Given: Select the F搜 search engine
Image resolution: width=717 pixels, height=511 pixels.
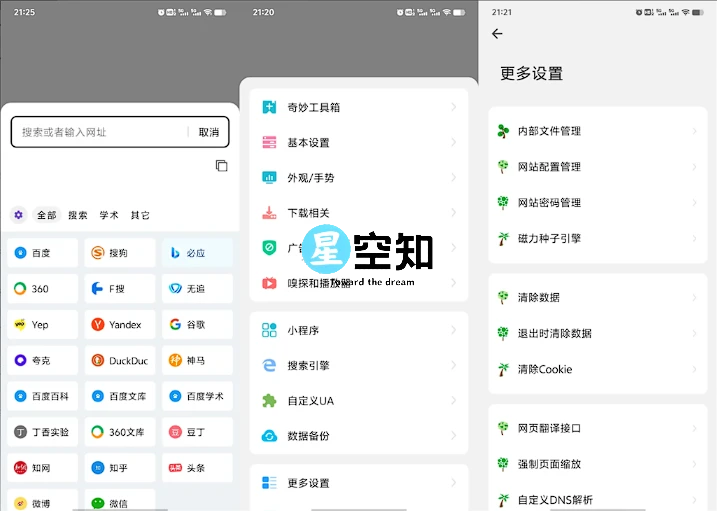Looking at the screenshot, I should 120,288.
